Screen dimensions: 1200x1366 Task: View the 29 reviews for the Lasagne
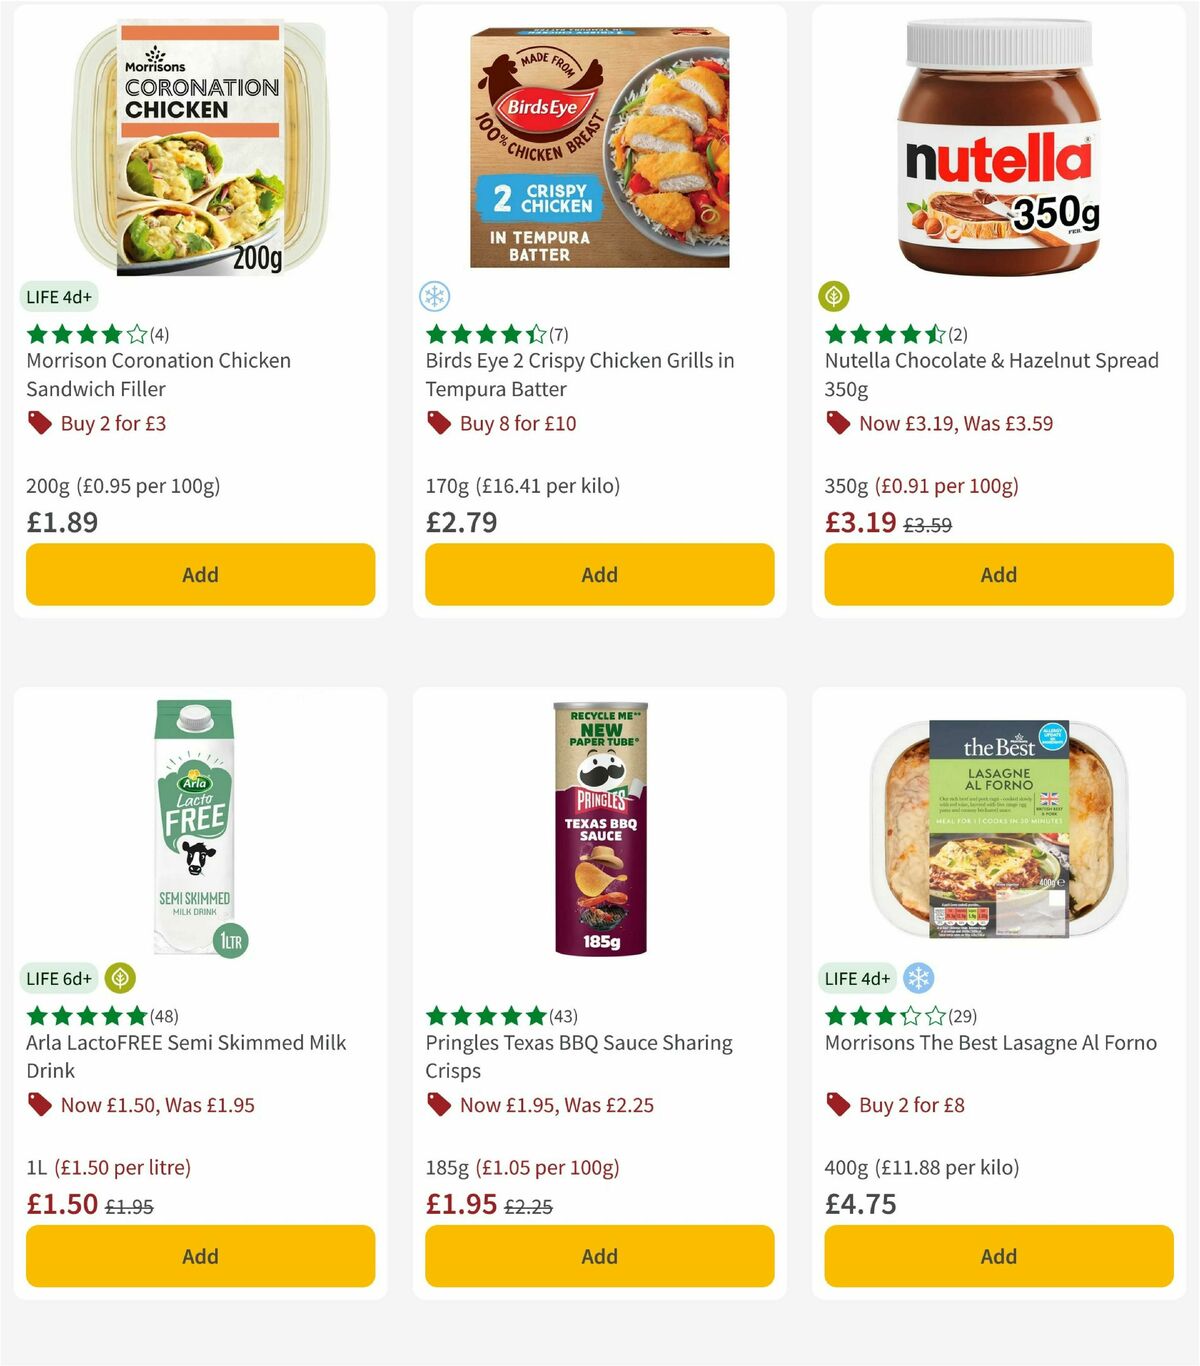[x=963, y=1015]
